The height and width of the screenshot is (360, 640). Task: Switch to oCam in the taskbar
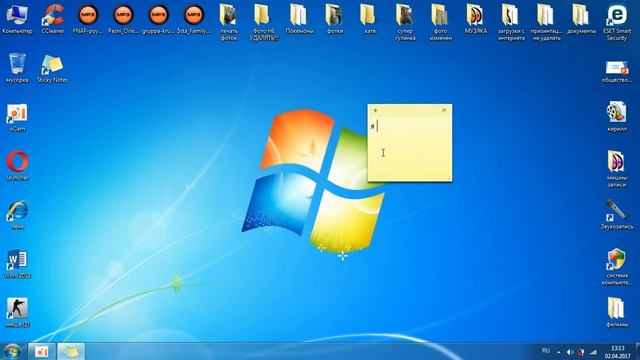(42, 351)
